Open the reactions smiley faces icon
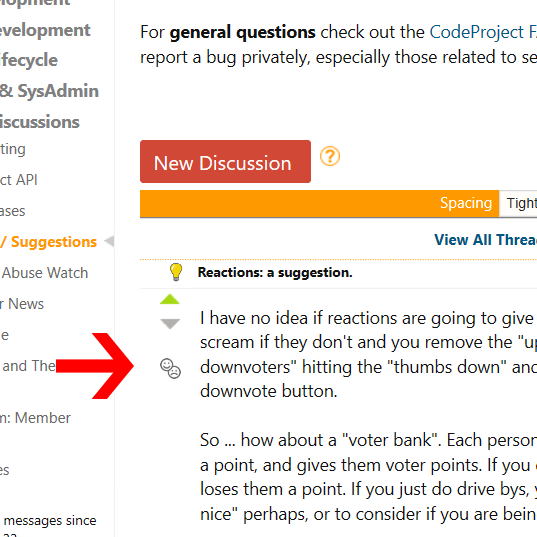Screen dimensions: 537x537 [x=171, y=368]
